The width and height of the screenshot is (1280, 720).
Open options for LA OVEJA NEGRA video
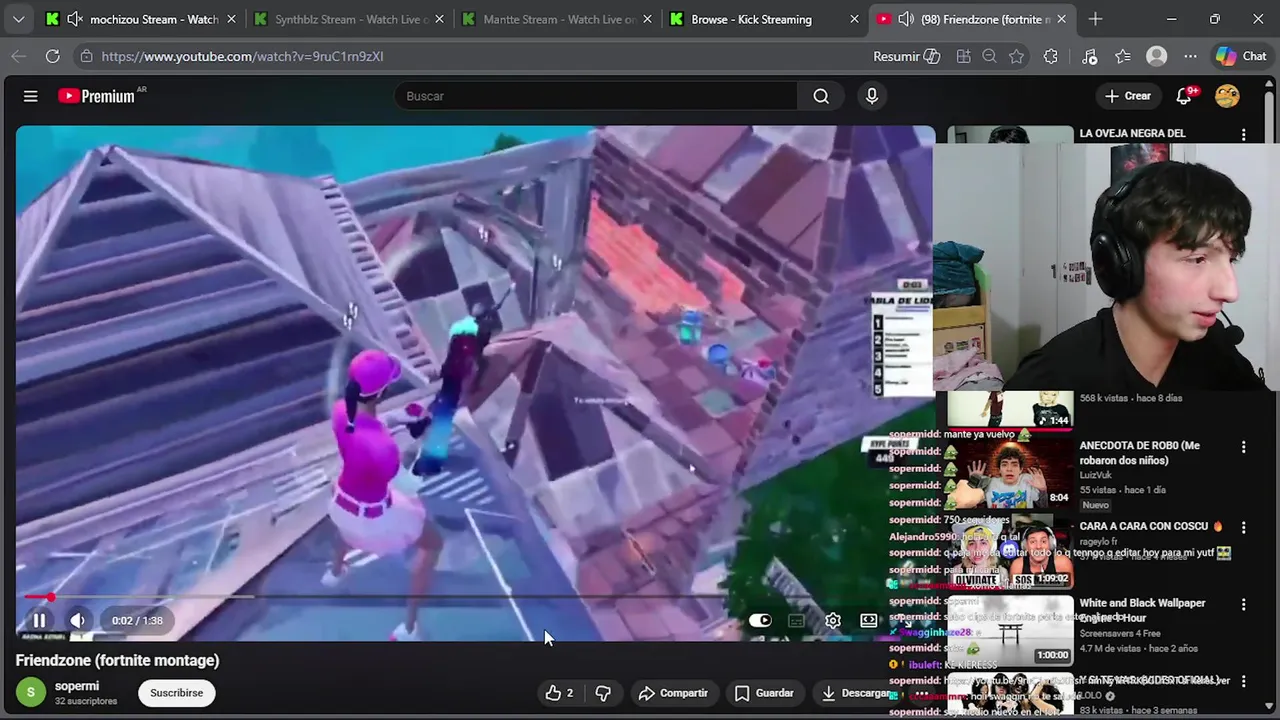[1244, 134]
